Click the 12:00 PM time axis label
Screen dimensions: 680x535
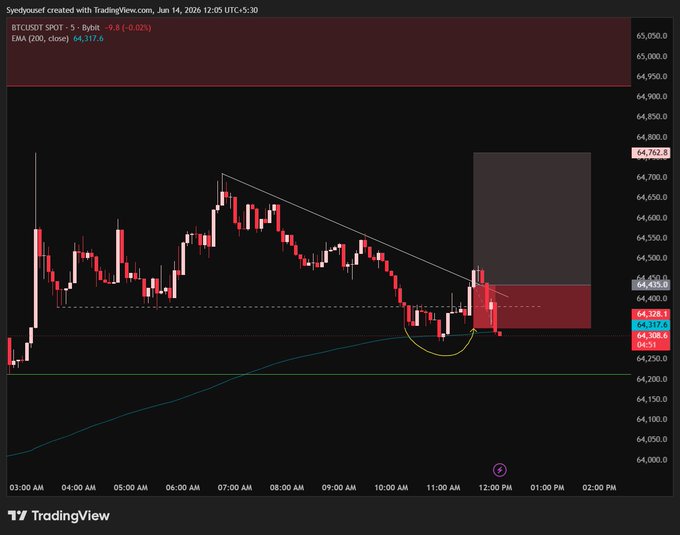(495, 487)
